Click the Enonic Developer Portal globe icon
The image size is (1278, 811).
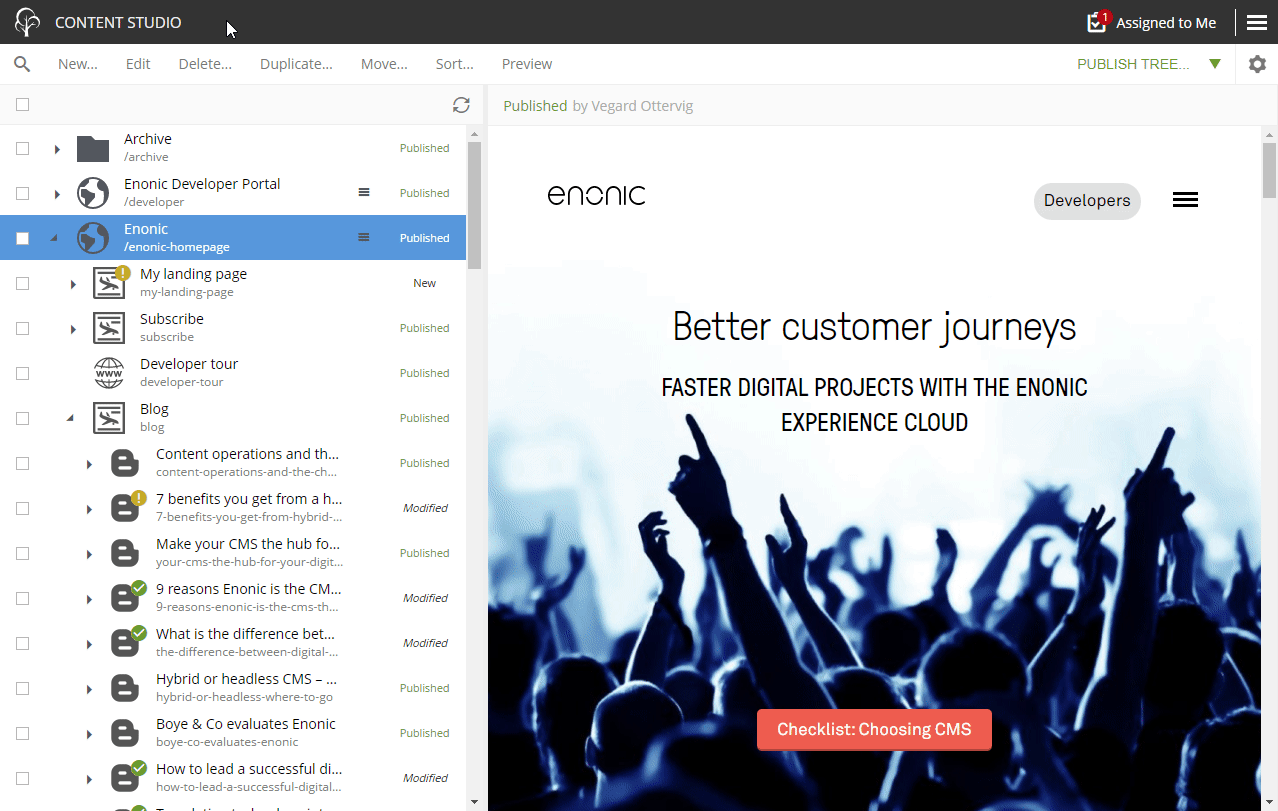click(93, 193)
